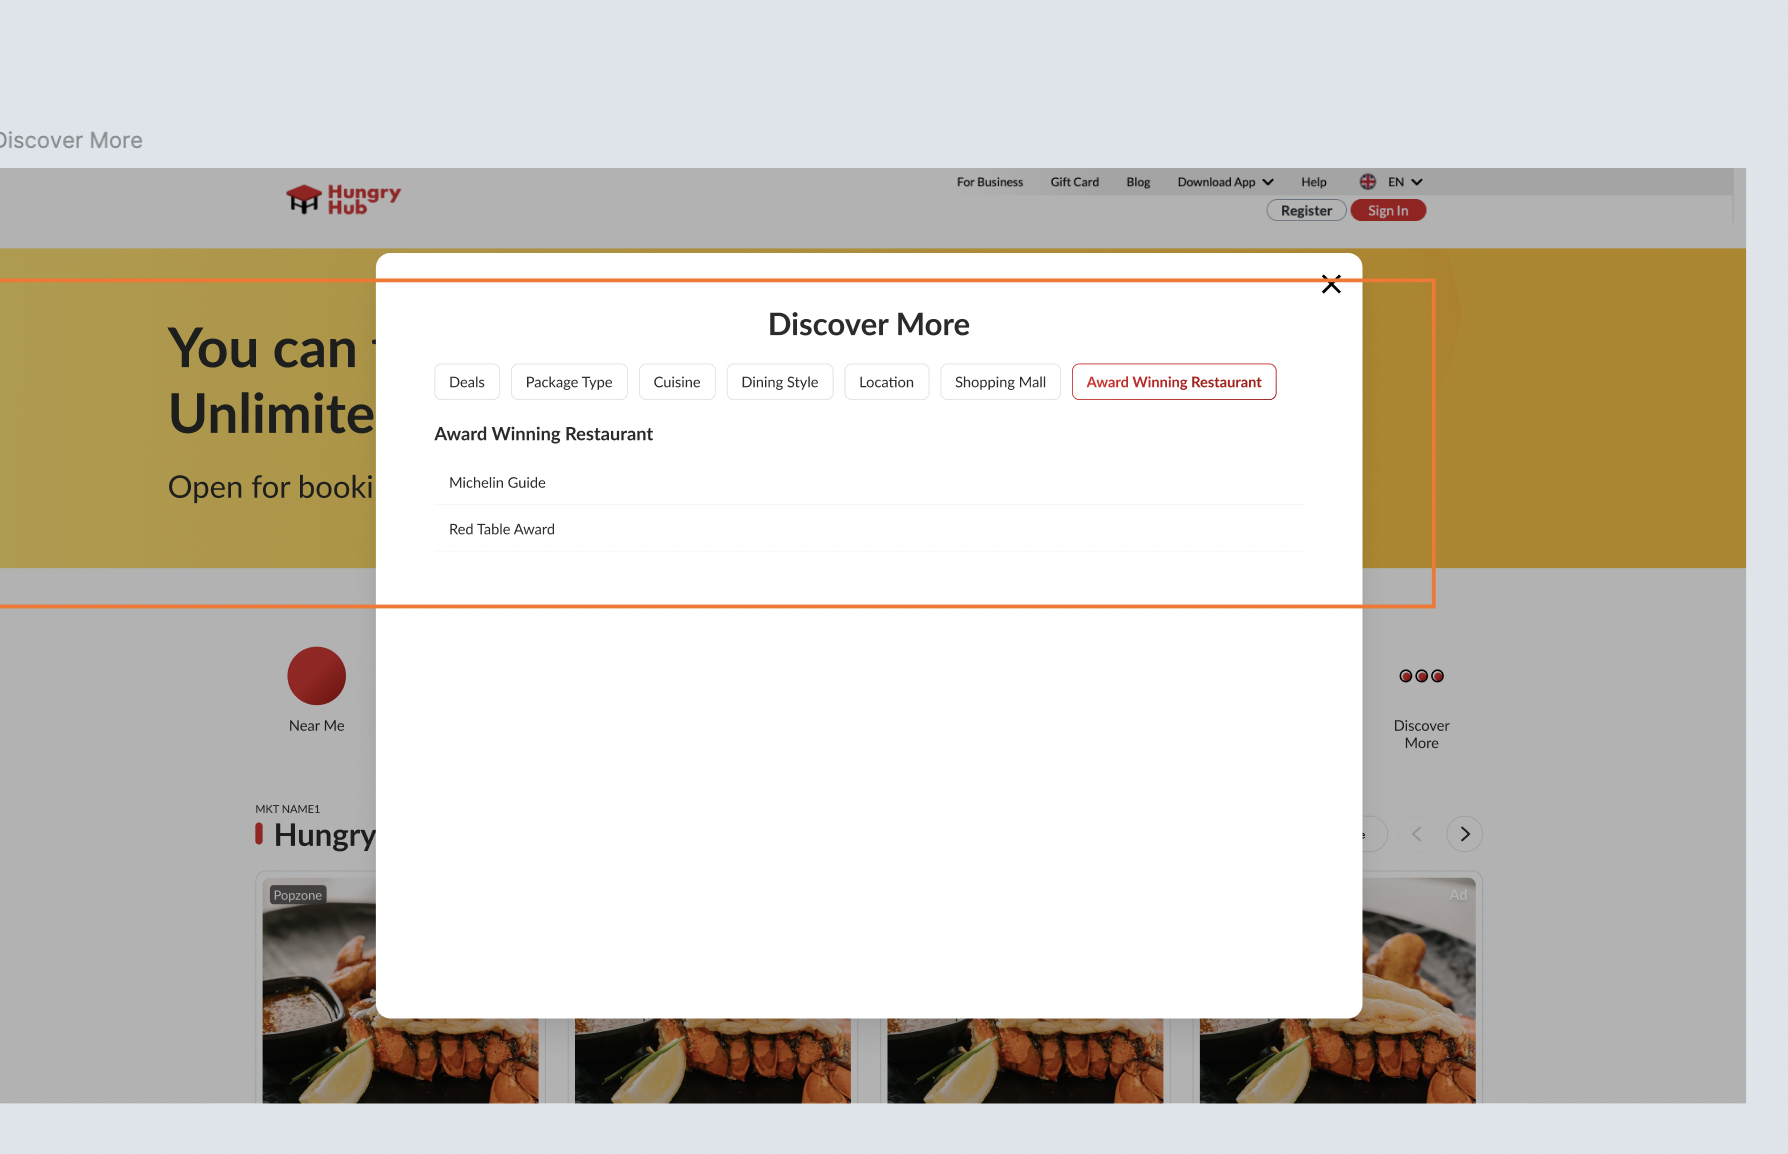Click the Hungry Hub logo

pos(343,199)
